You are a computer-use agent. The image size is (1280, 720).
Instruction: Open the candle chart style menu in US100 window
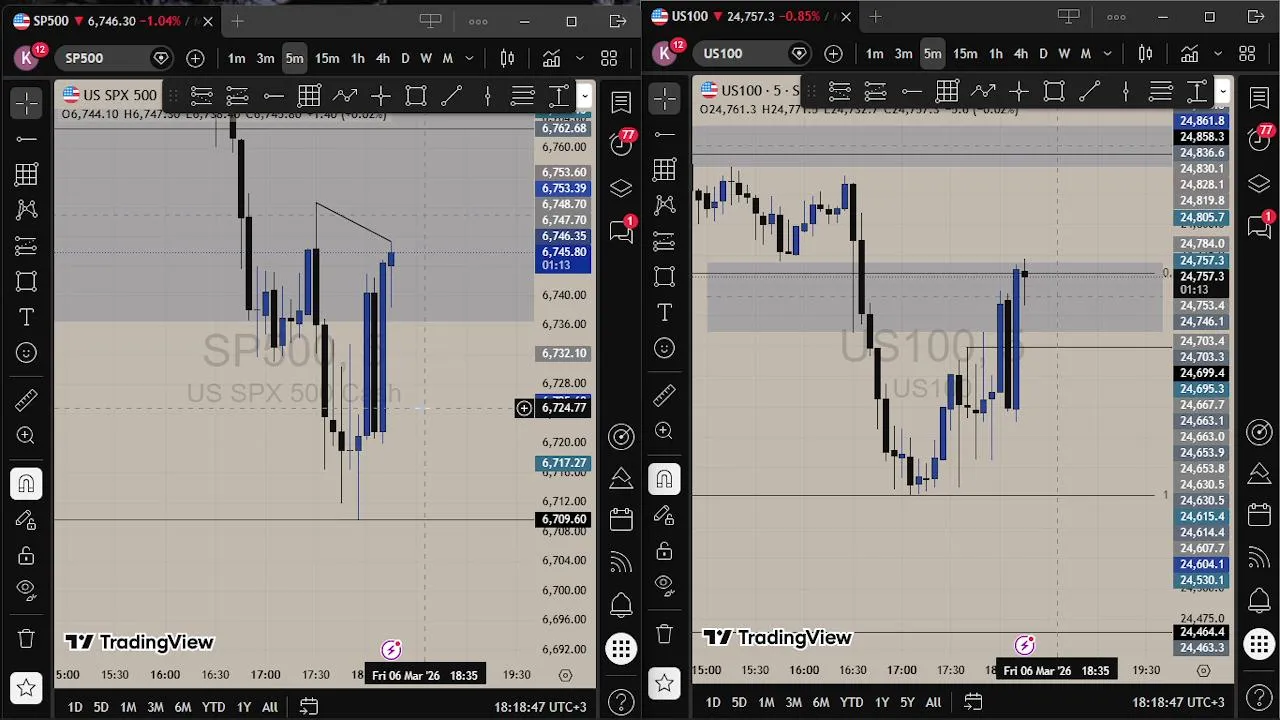click(1145, 54)
